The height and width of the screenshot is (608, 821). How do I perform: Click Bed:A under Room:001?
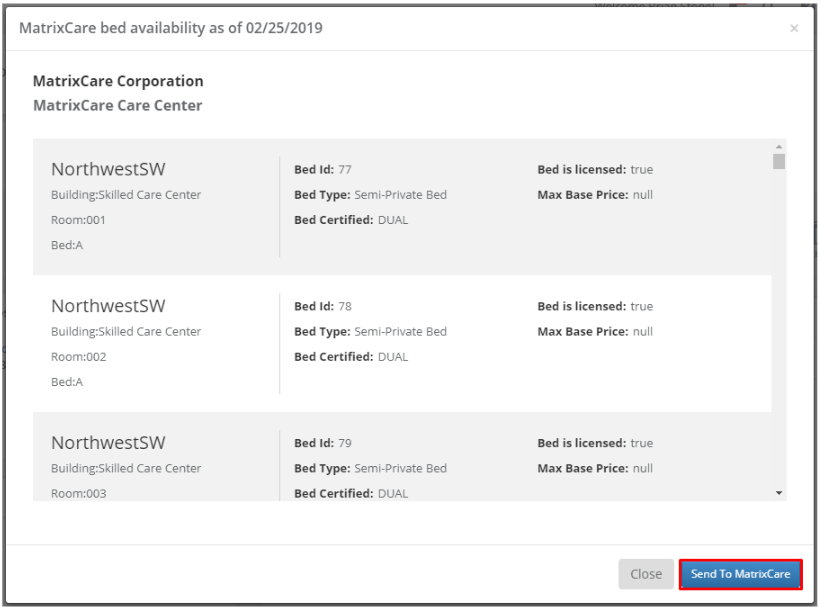coord(67,245)
